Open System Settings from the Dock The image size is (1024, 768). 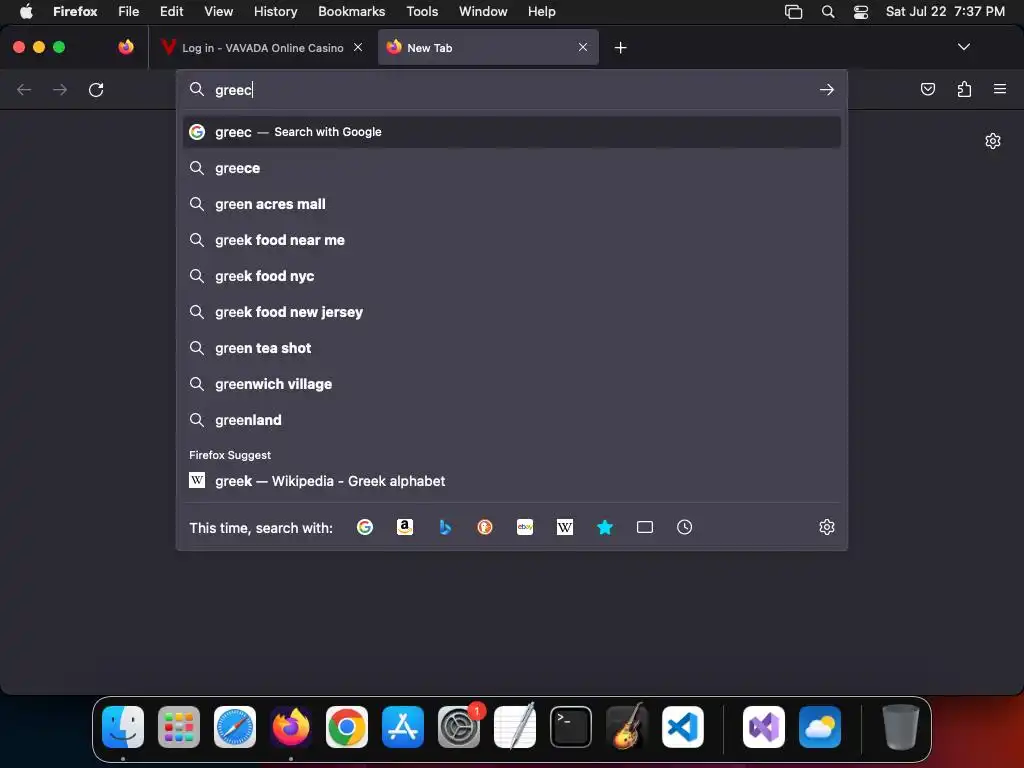pyautogui.click(x=459, y=726)
